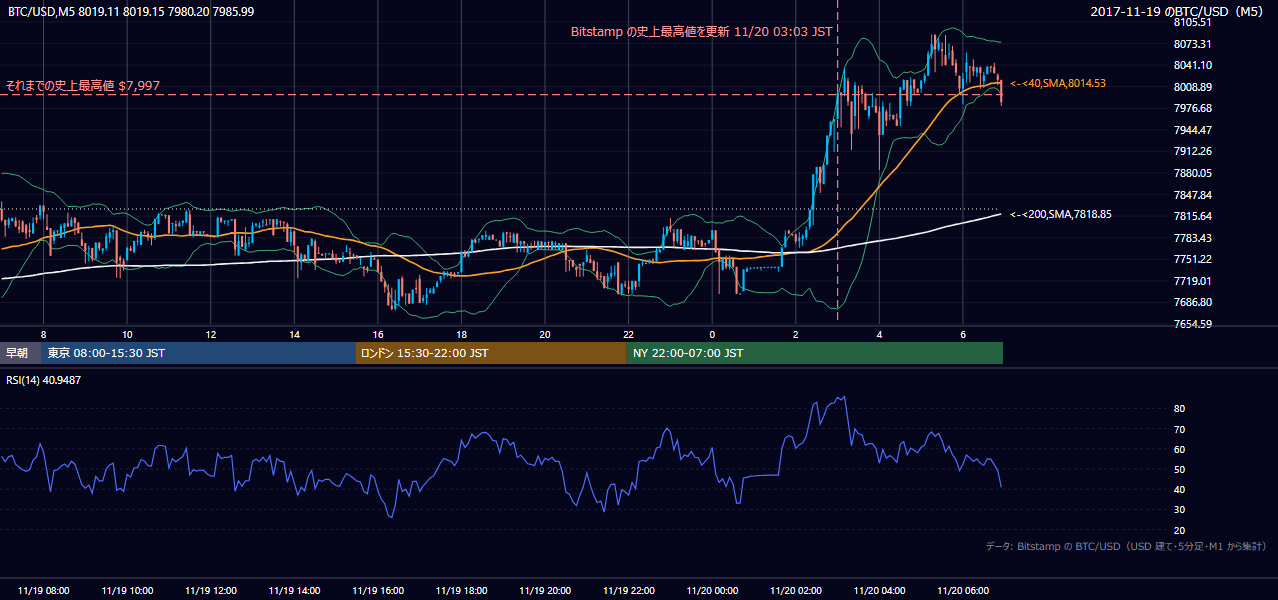Click the 11/19 22:00 time label
Viewport: 1278px width, 600px height.
629,591
